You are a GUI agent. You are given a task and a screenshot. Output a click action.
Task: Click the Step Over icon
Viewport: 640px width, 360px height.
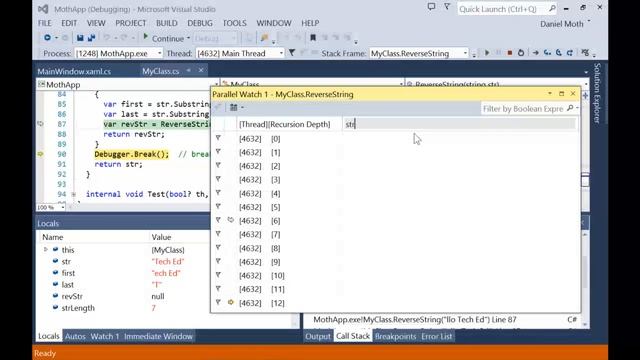point(559,53)
